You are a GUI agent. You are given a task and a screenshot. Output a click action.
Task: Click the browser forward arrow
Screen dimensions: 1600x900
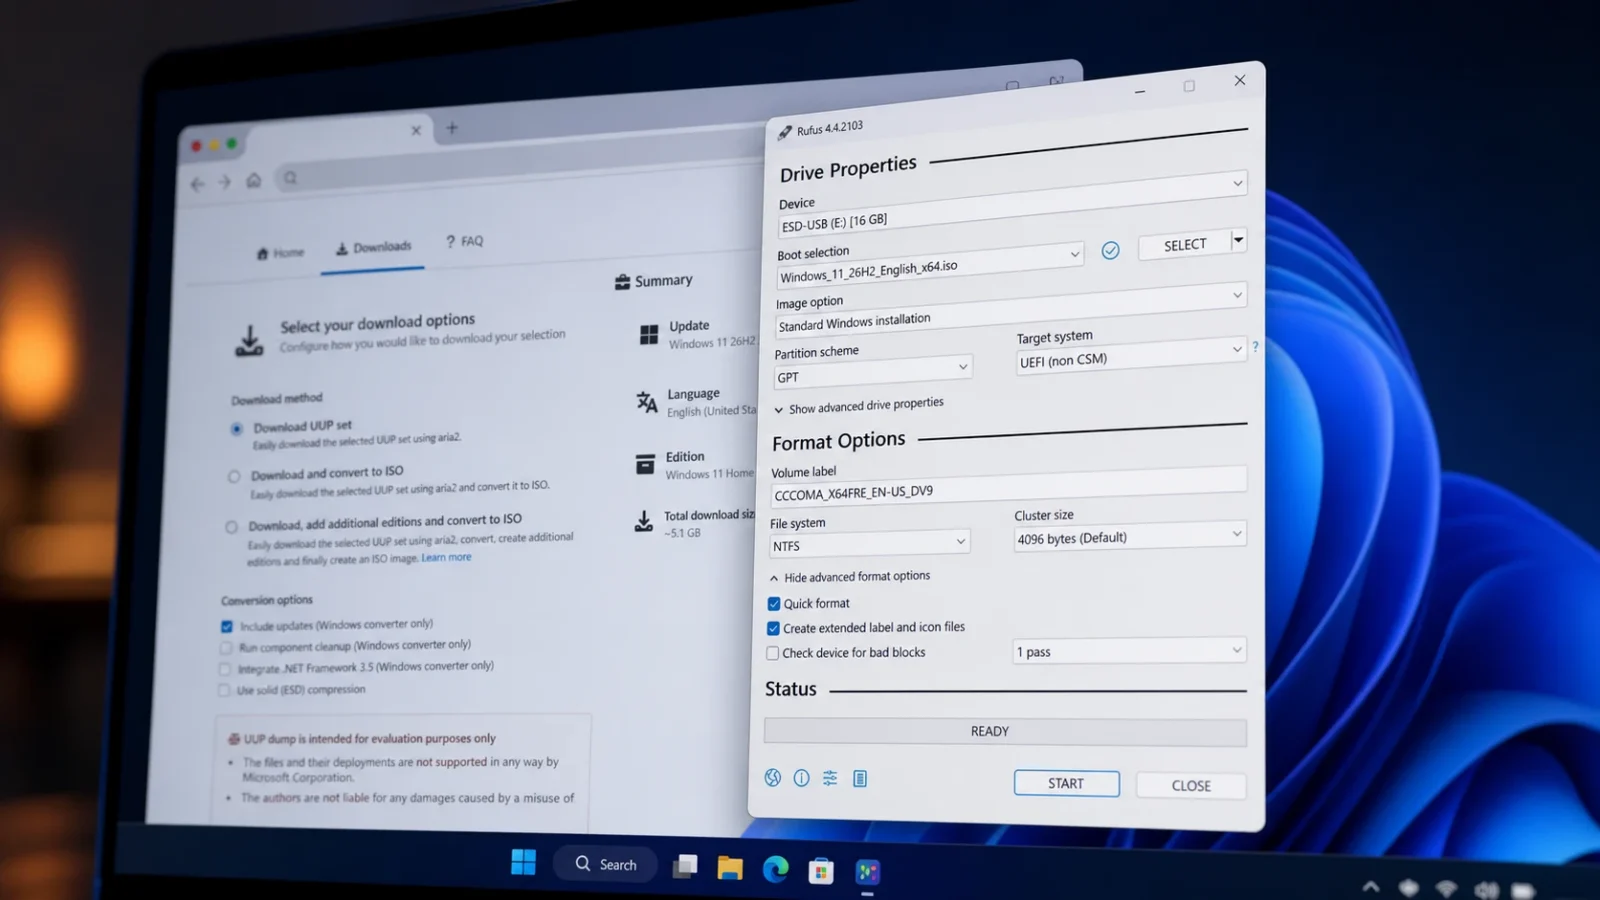pos(224,182)
